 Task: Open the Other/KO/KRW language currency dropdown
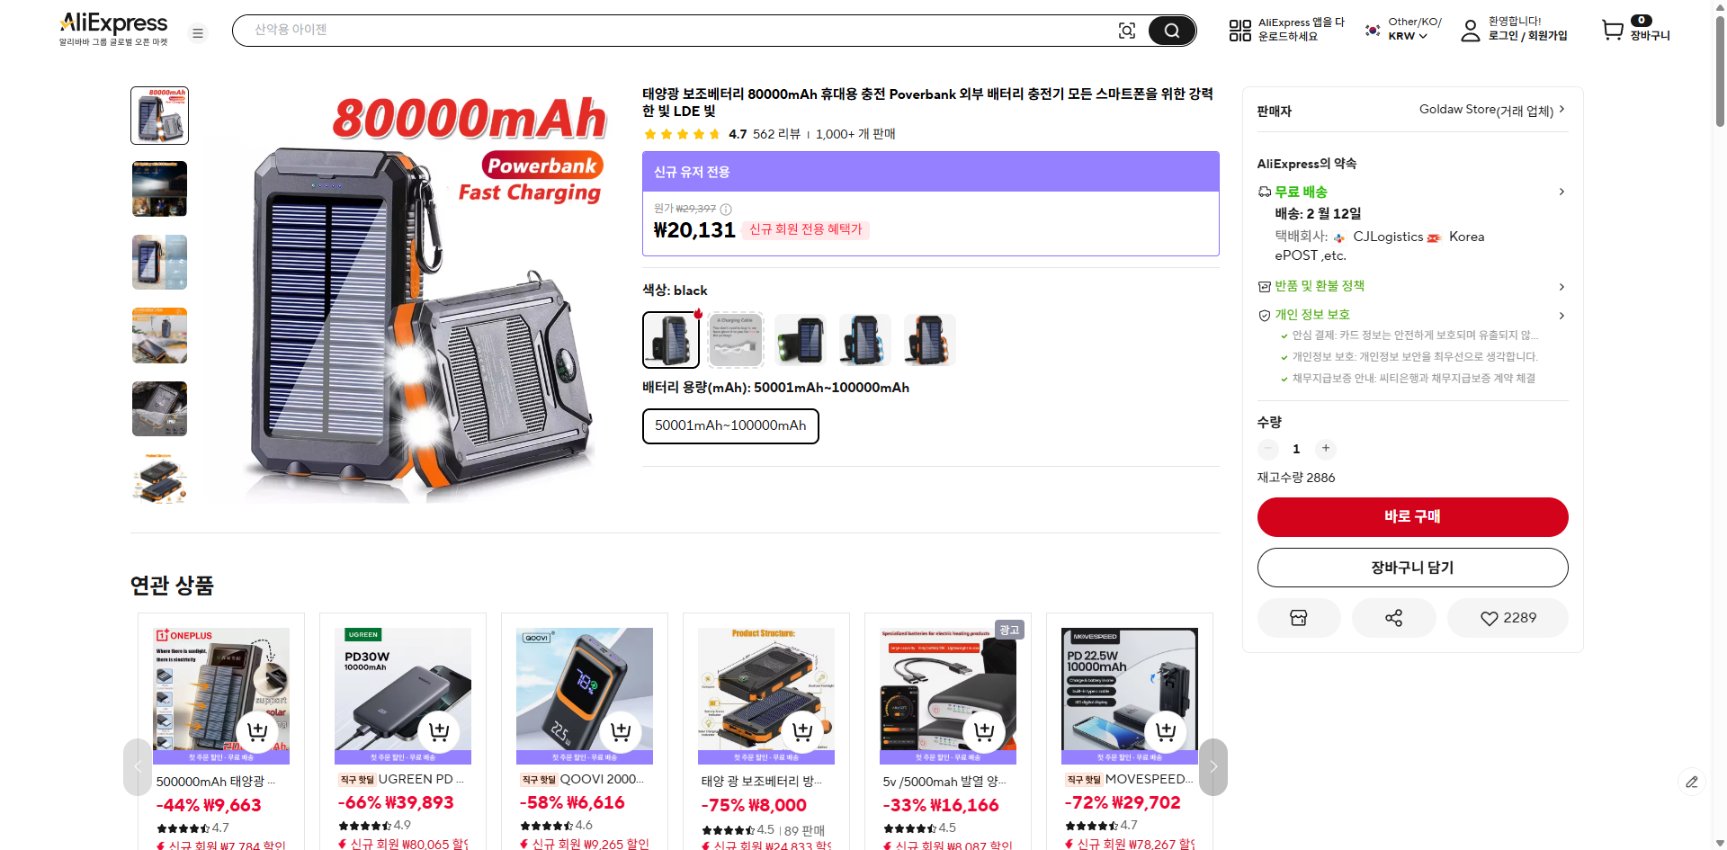pos(1404,29)
